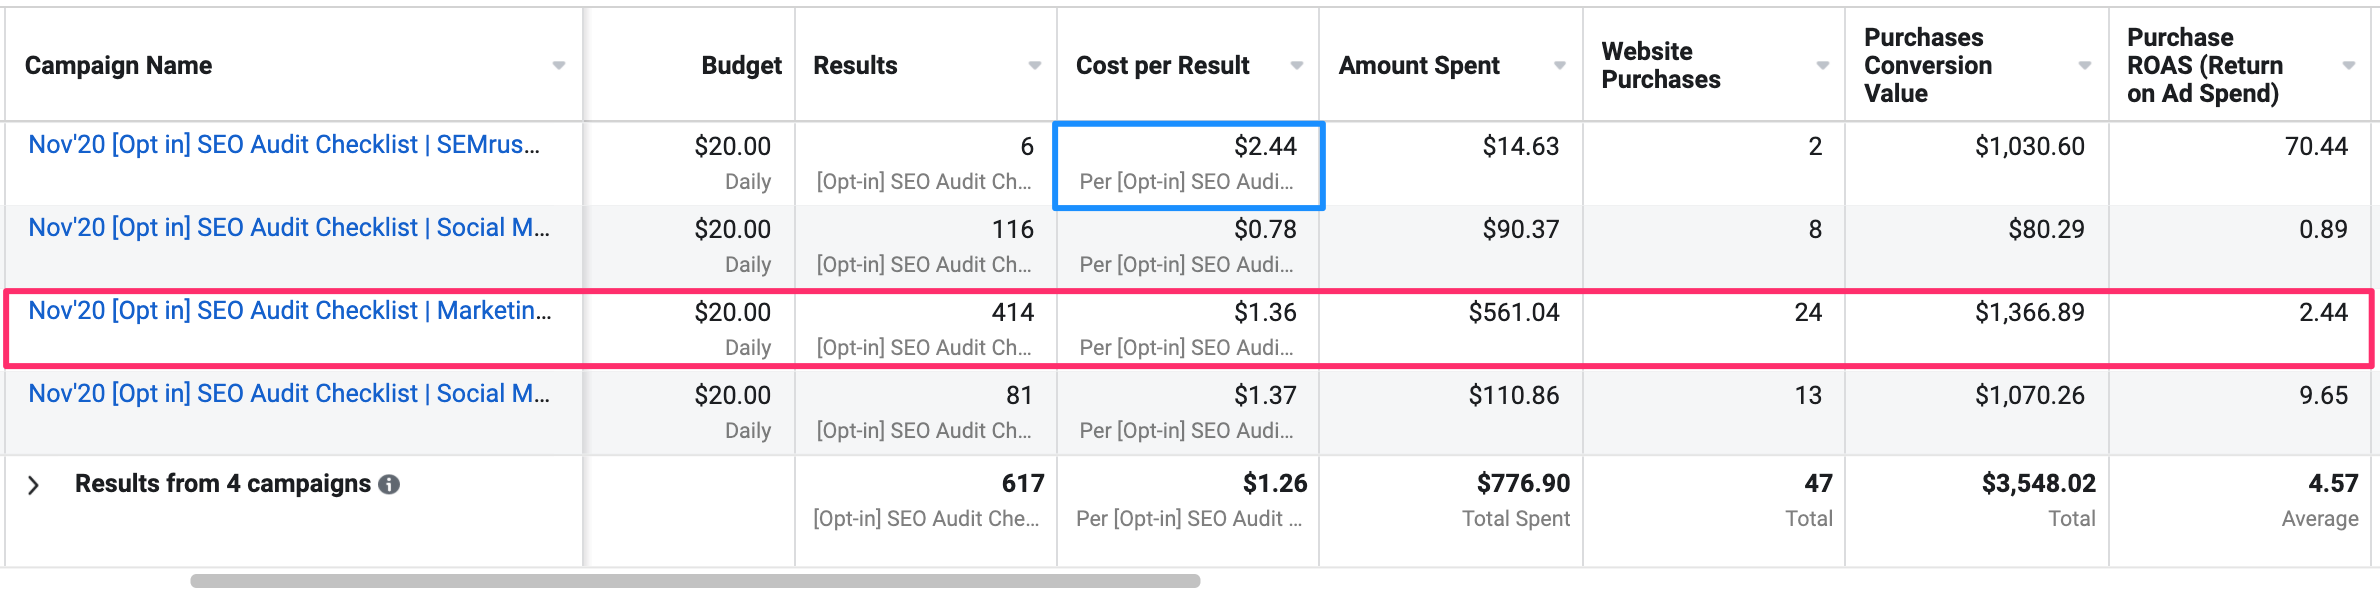Click the Budget column header
This screenshot has width=2380, height=600.
[x=741, y=66]
